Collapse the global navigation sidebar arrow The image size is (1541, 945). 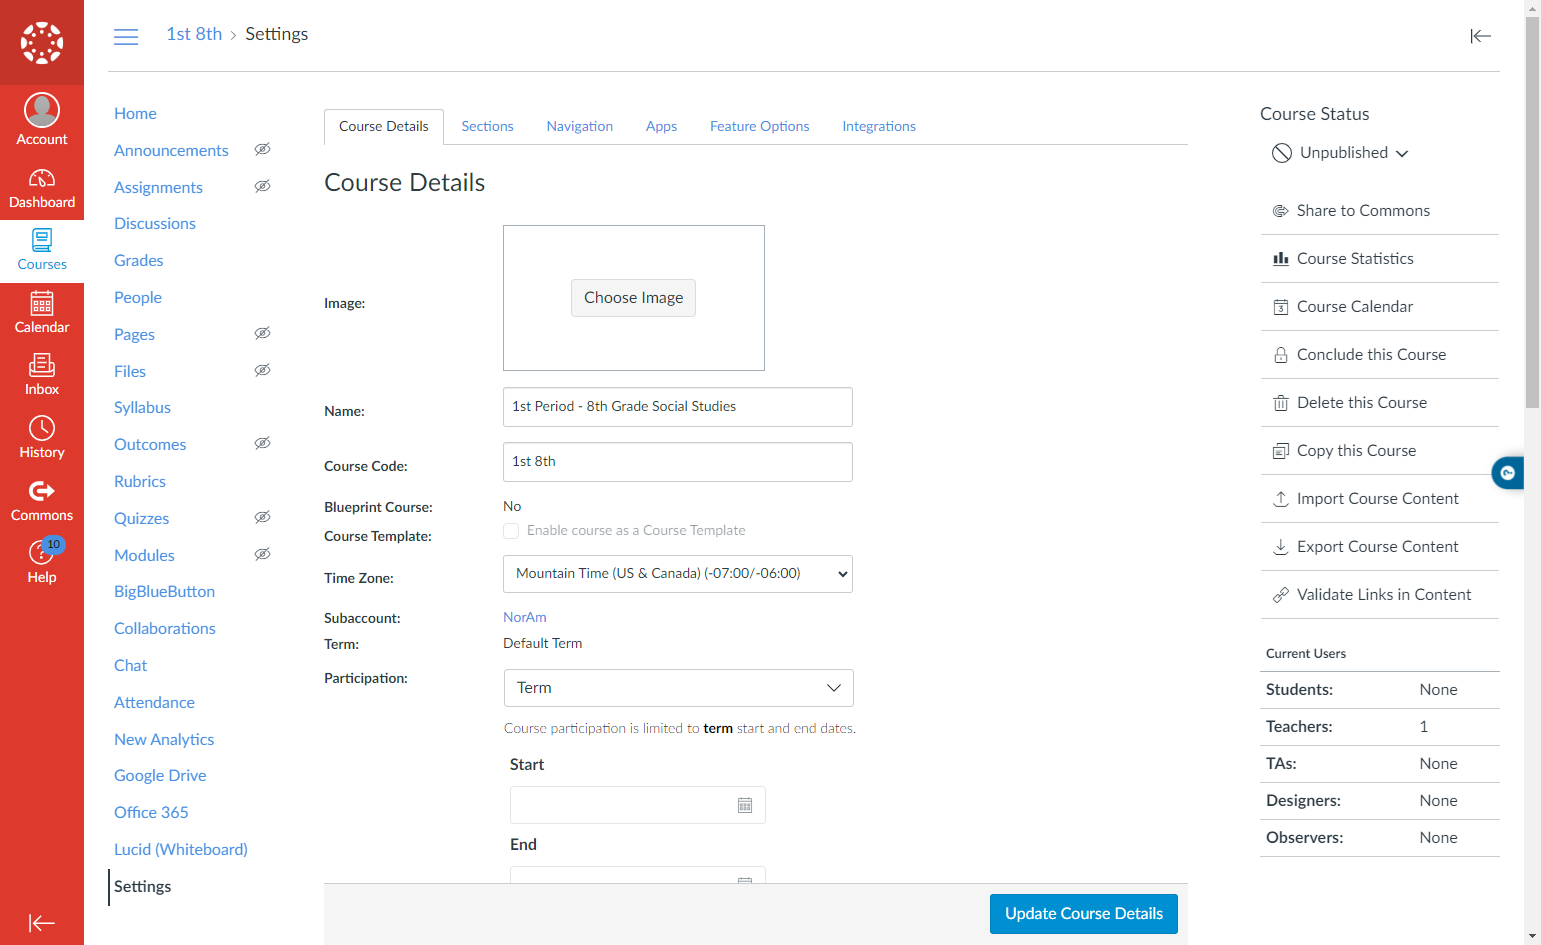pyautogui.click(x=42, y=923)
